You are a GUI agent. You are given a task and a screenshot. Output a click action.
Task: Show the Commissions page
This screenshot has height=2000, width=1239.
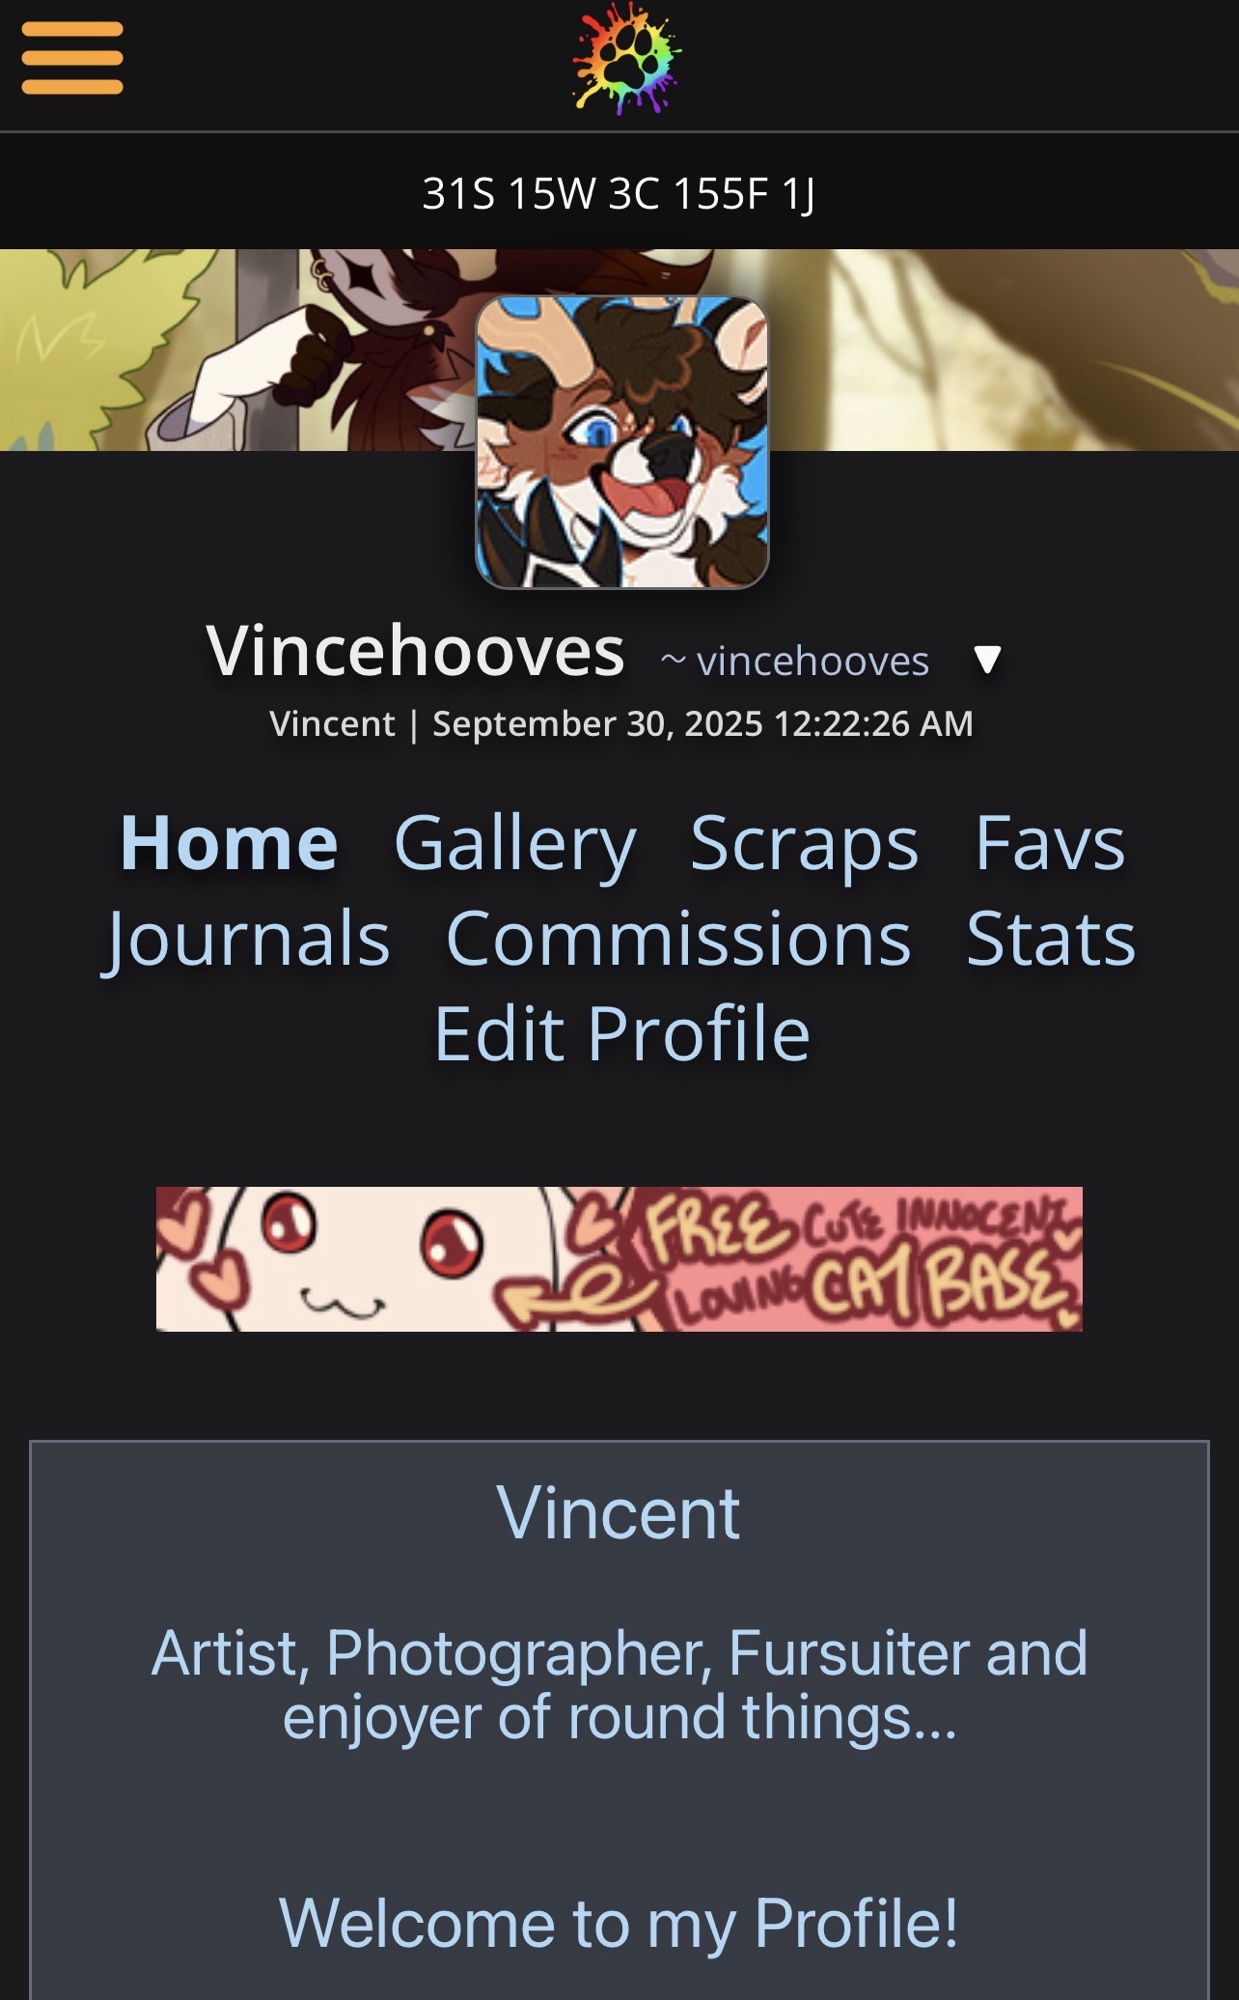coord(678,939)
